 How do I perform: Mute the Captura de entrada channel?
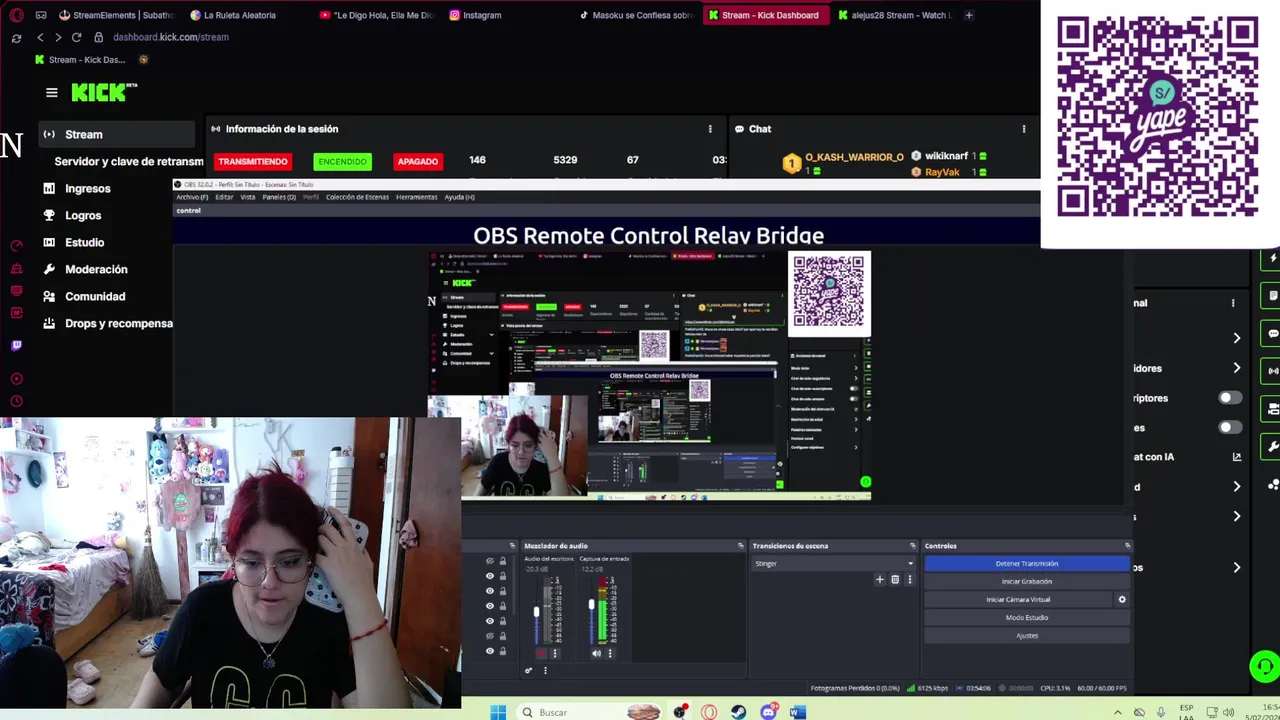pos(596,653)
